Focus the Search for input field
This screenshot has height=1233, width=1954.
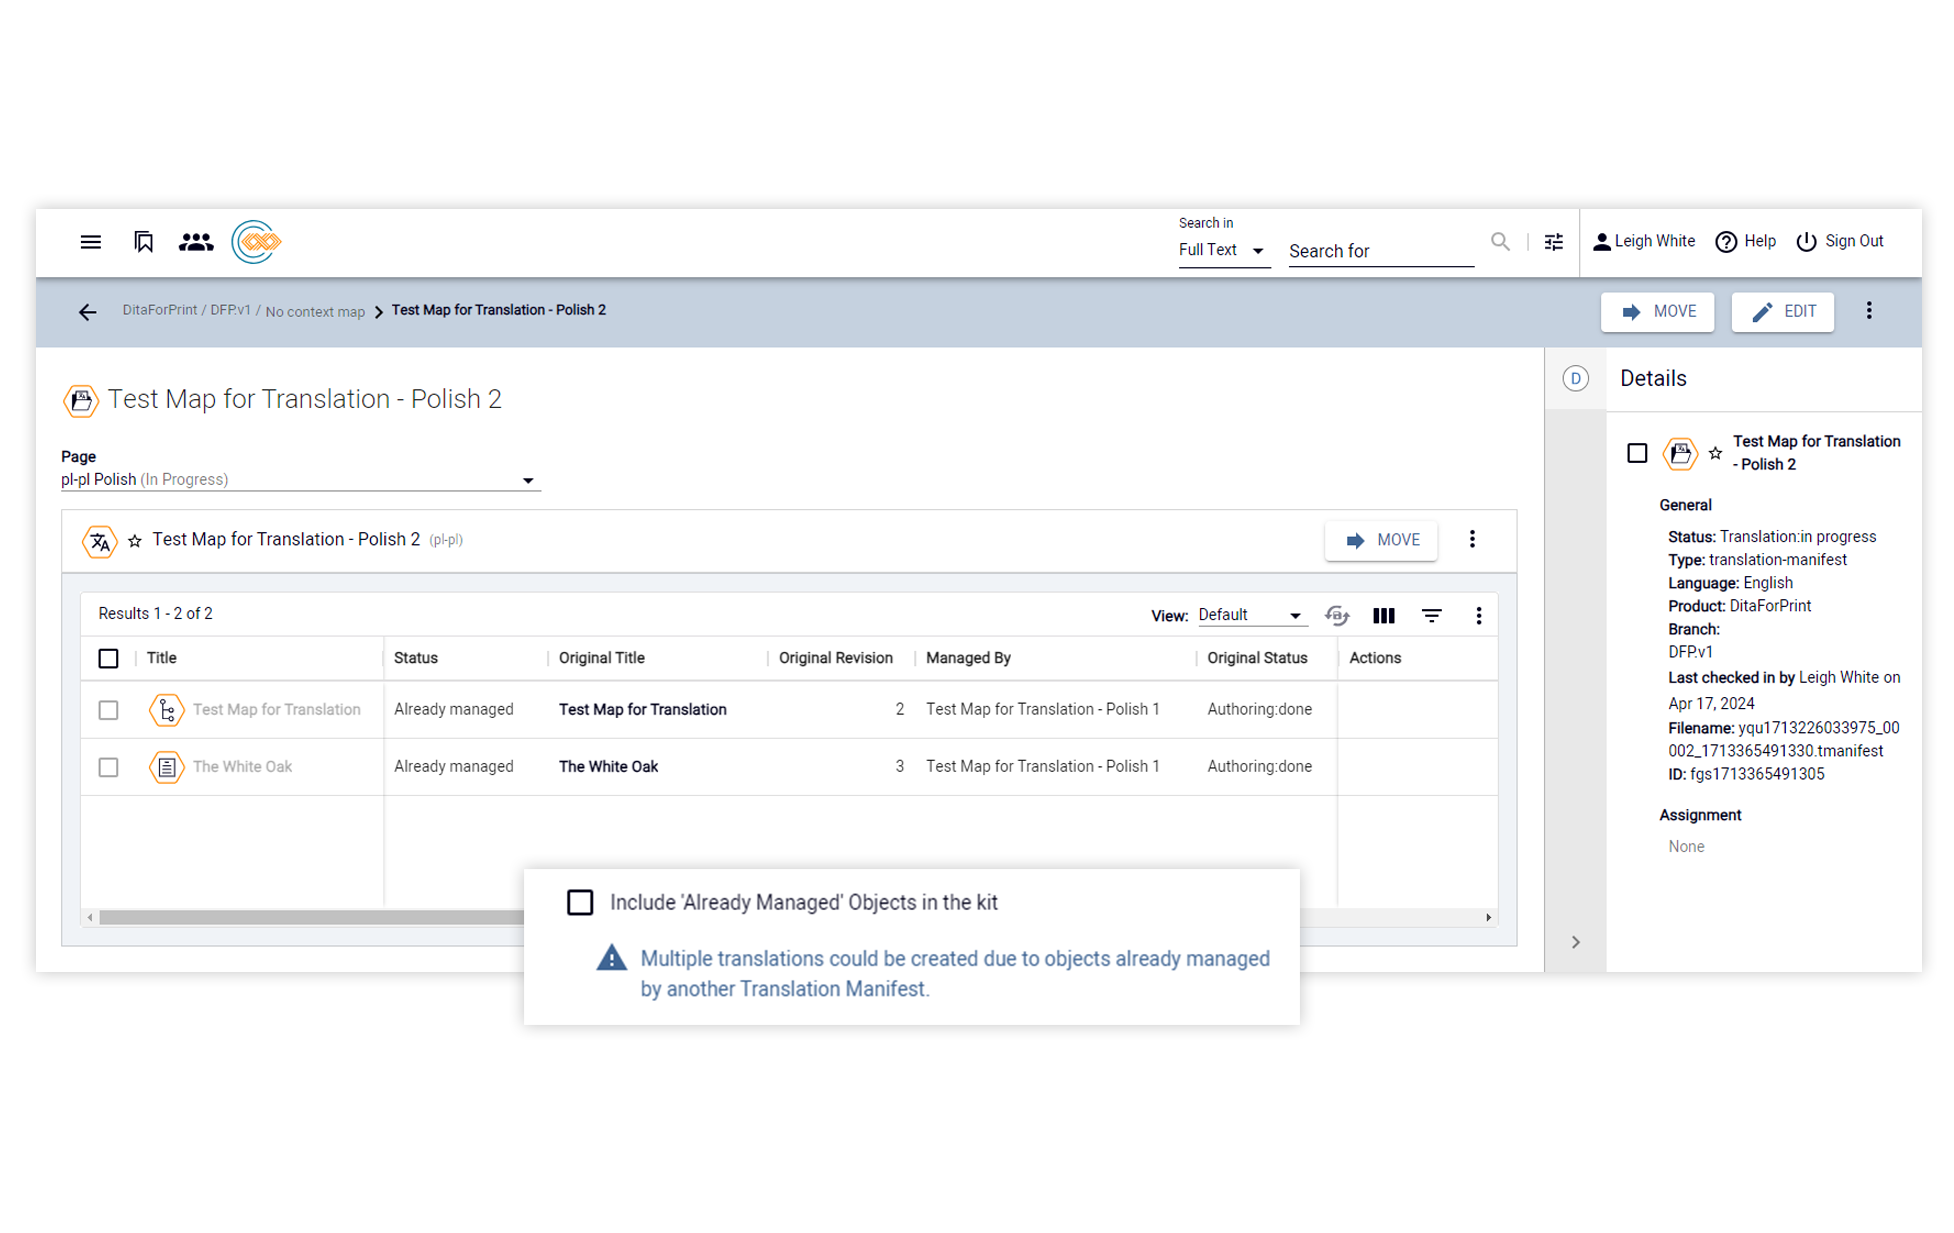click(1381, 251)
